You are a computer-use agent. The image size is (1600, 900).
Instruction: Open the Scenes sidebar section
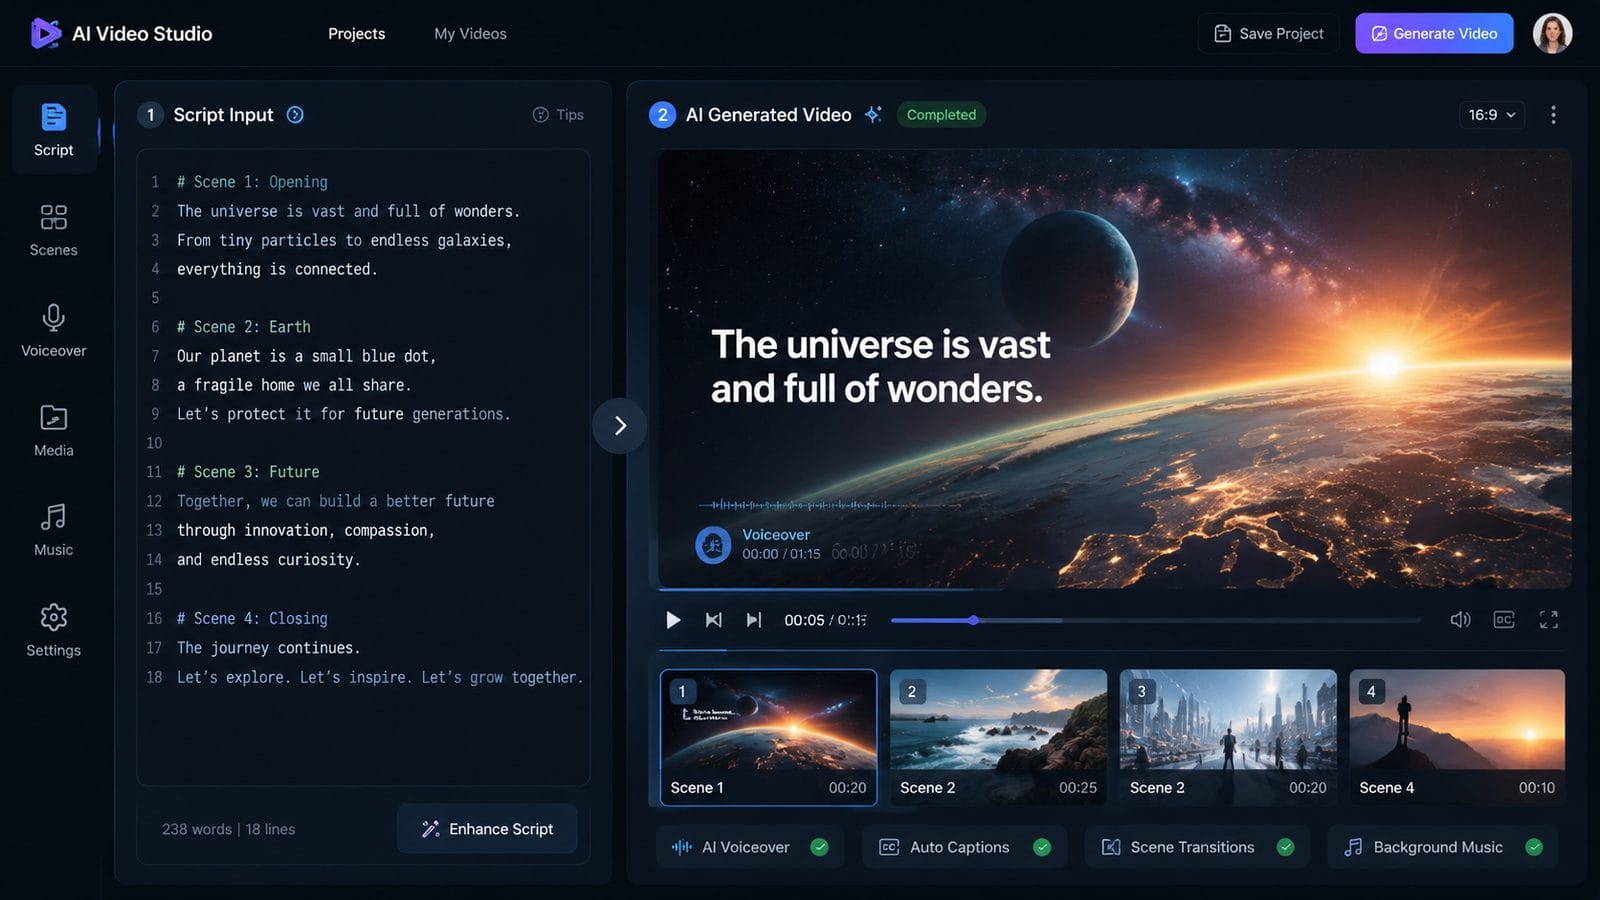pos(54,230)
